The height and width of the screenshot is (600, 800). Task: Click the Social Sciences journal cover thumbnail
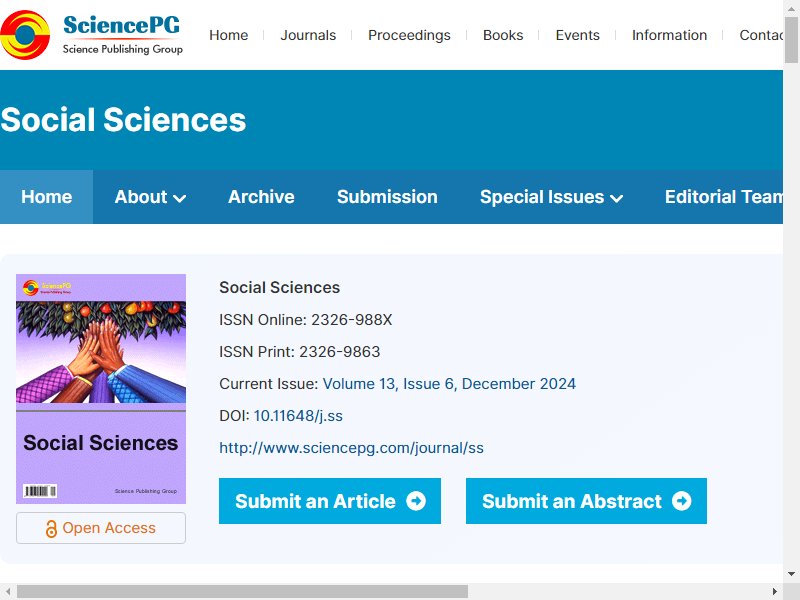click(101, 389)
